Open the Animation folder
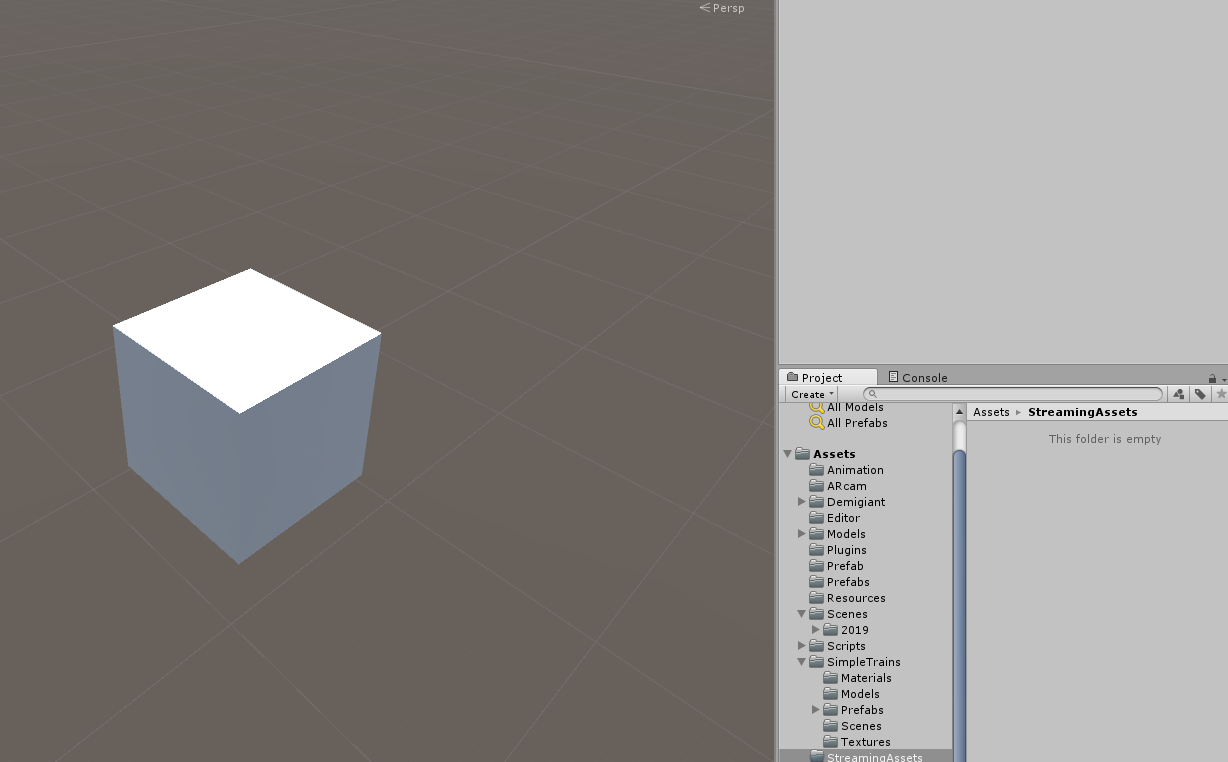 (x=846, y=470)
